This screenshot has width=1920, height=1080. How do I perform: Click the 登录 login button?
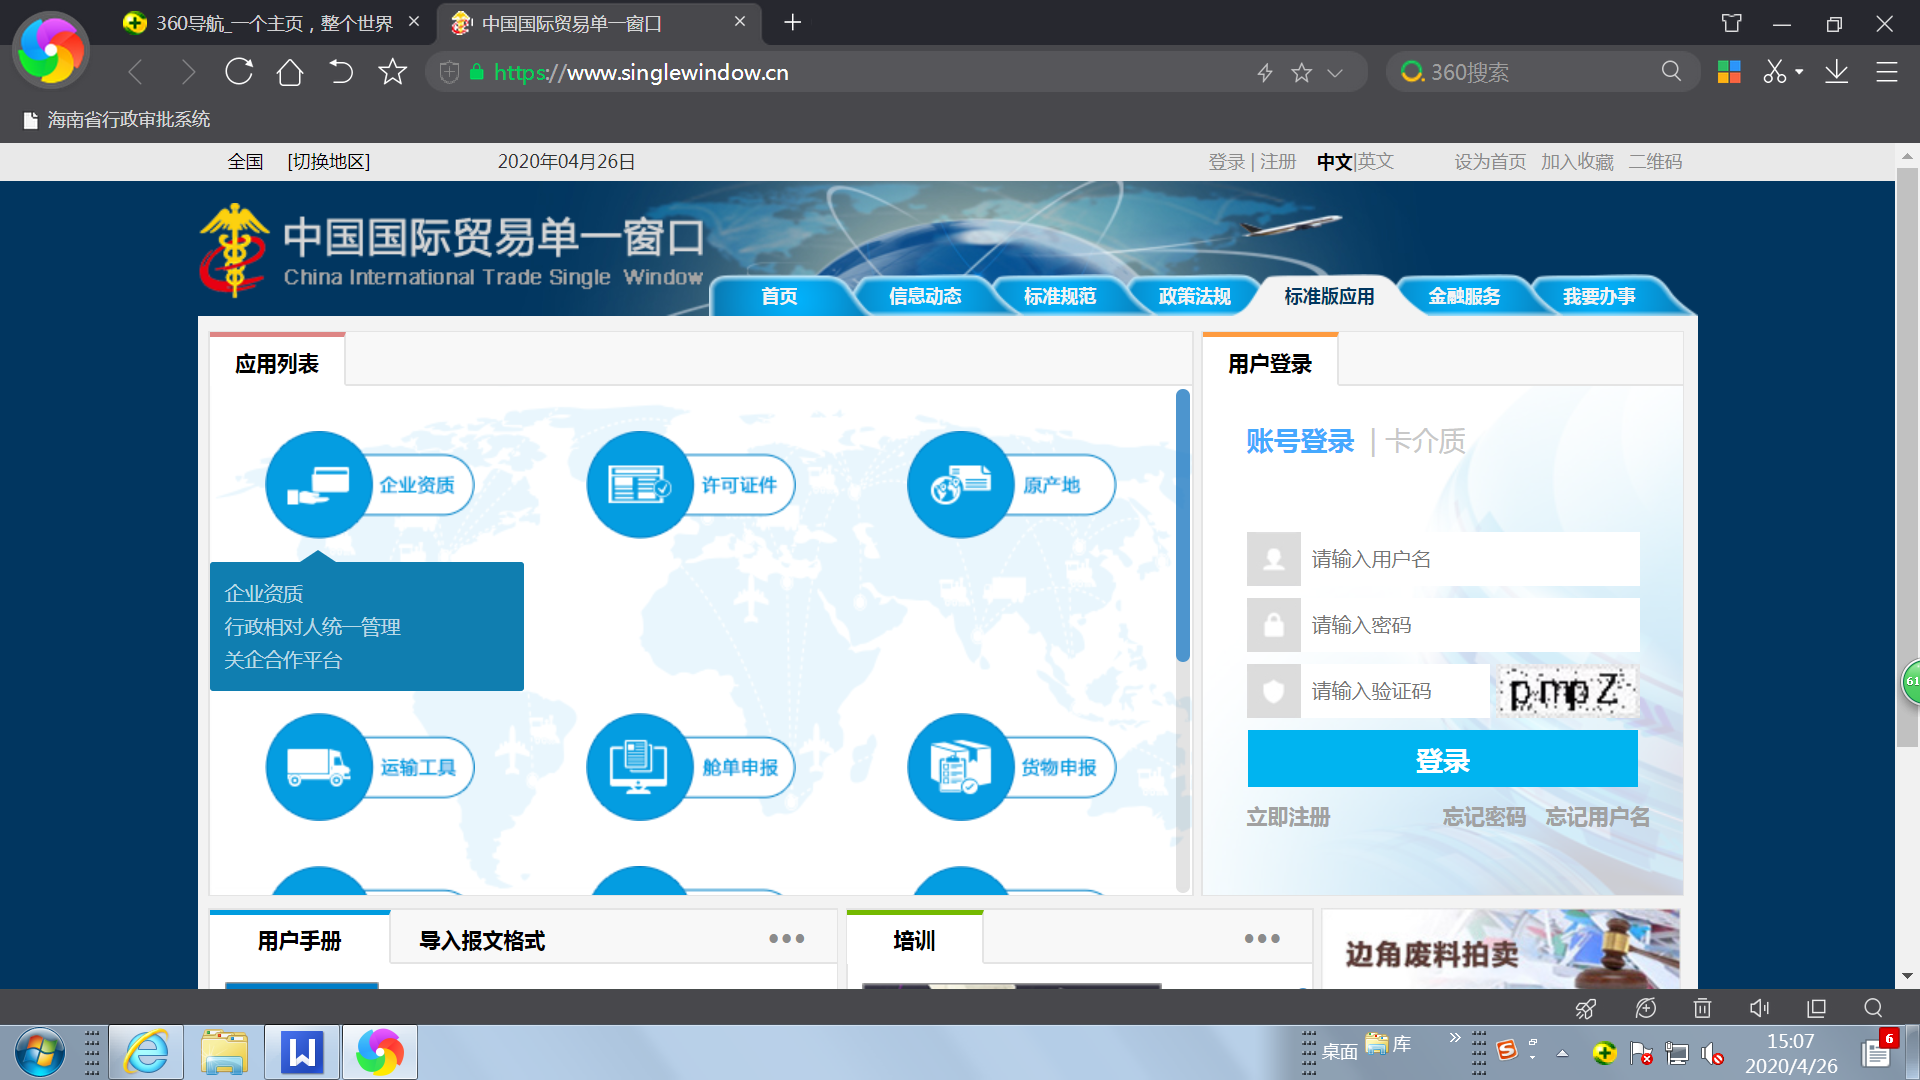[x=1442, y=759]
